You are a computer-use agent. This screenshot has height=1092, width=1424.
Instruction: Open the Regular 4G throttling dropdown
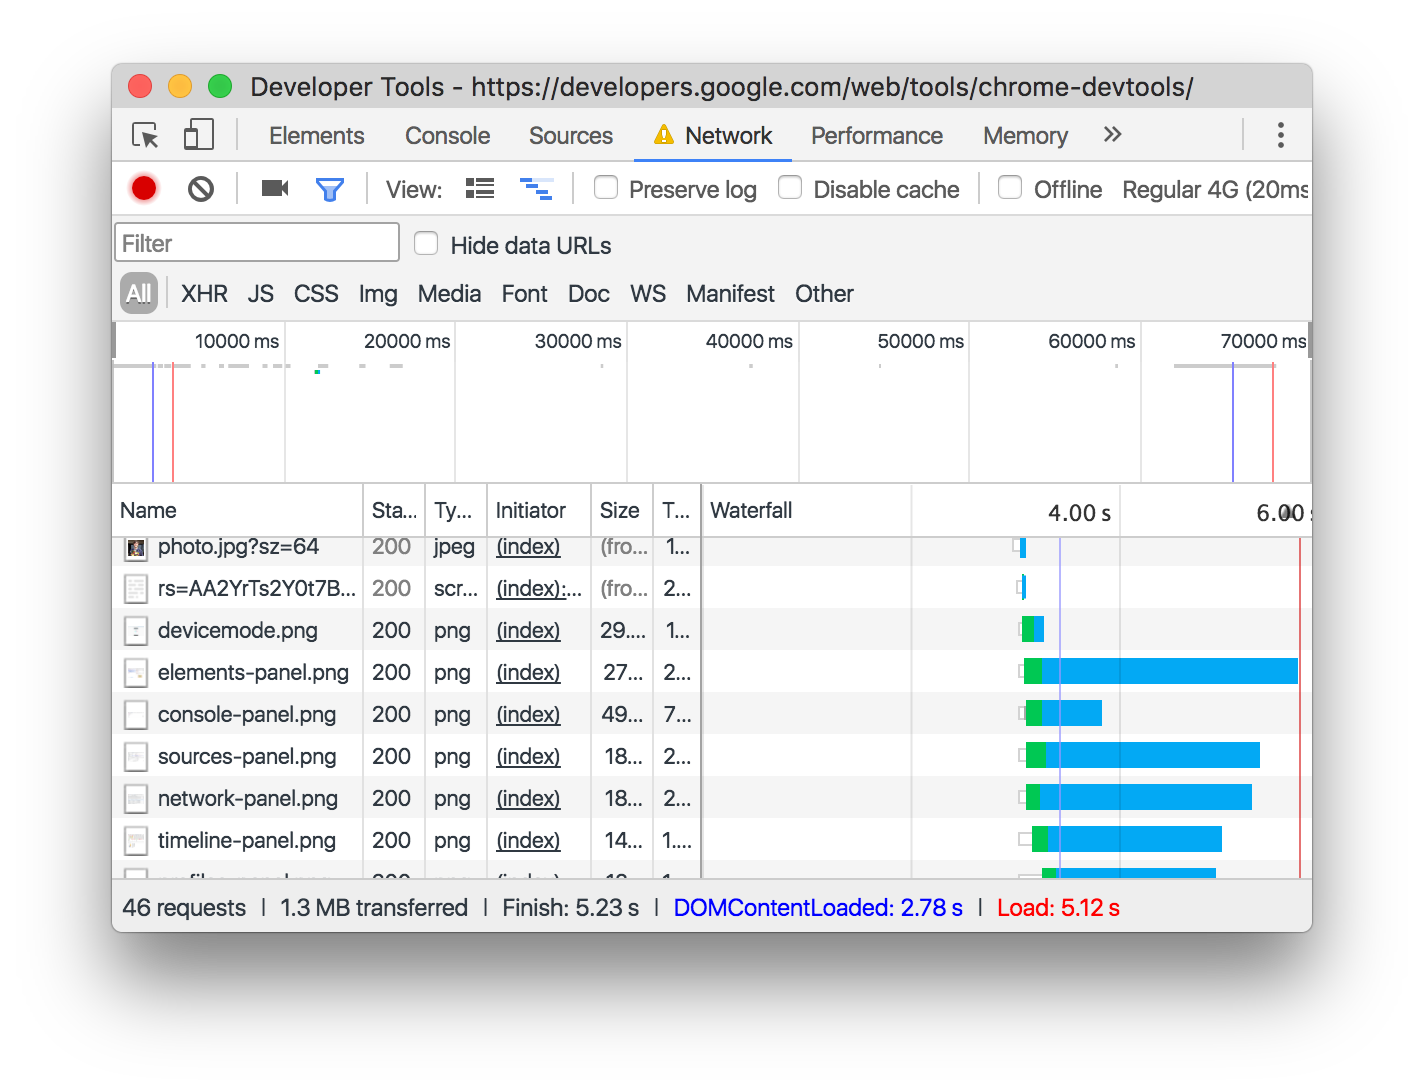pos(1215,189)
